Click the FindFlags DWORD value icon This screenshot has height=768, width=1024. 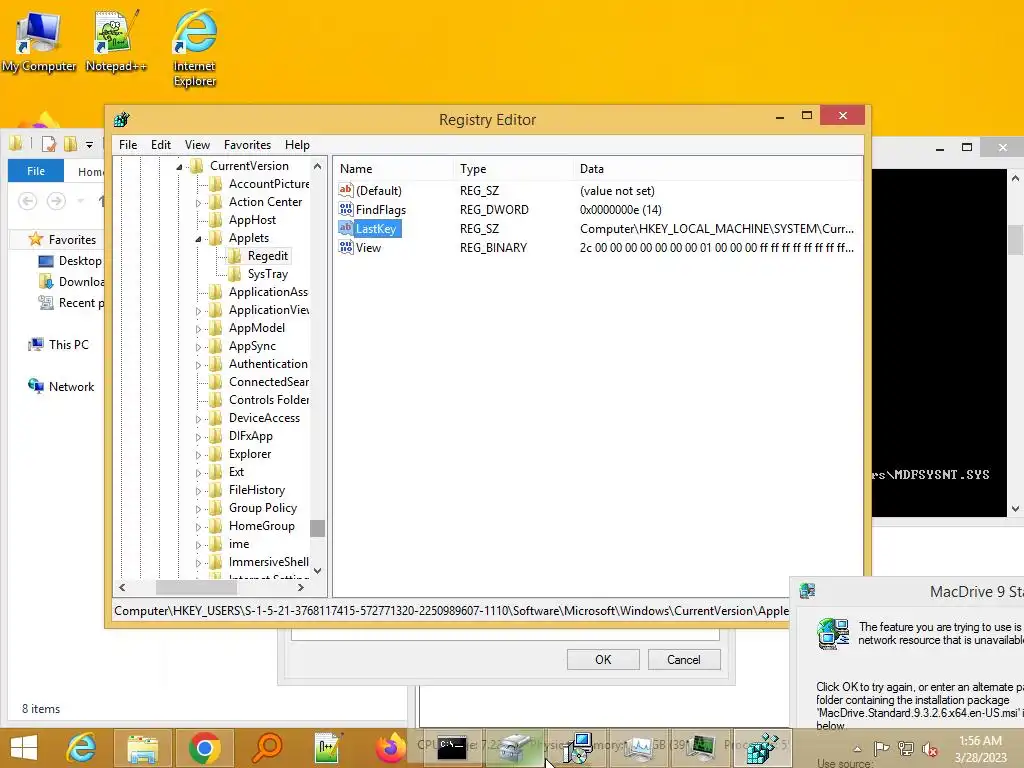pos(345,209)
